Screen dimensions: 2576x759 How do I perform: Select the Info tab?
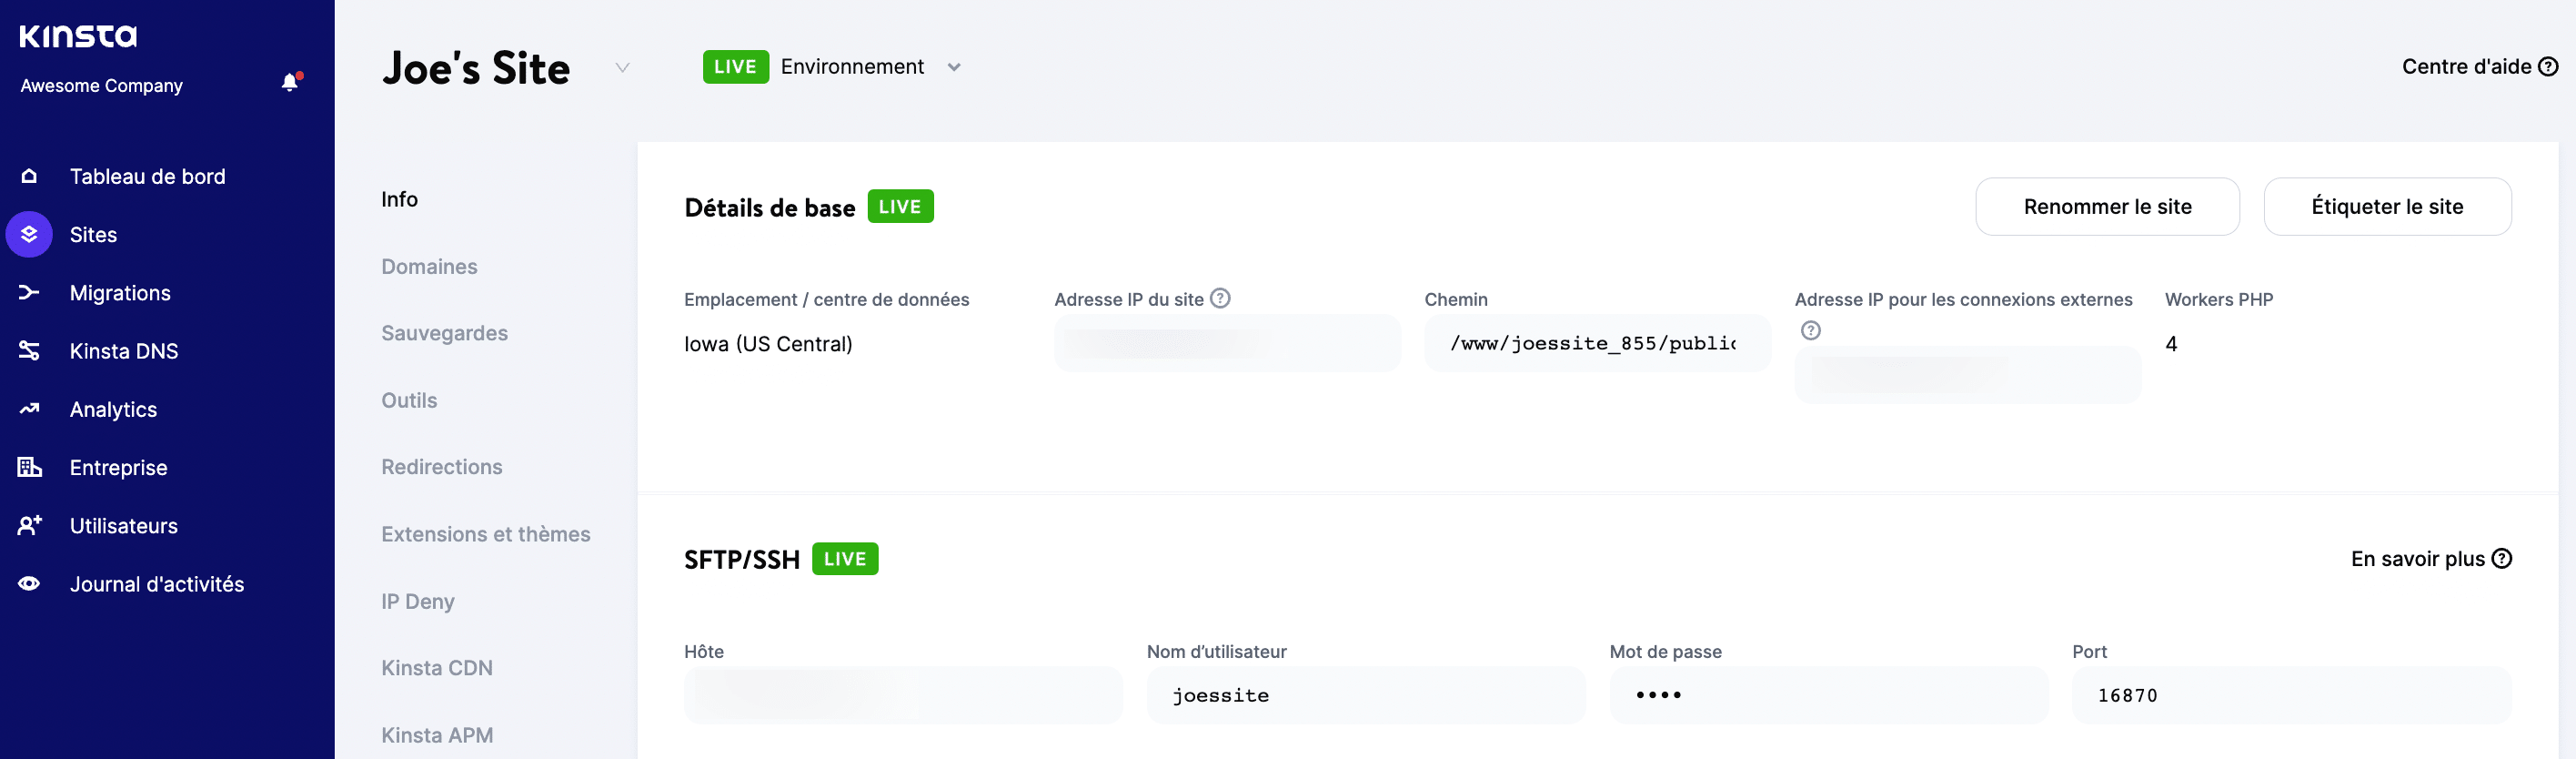pos(399,199)
